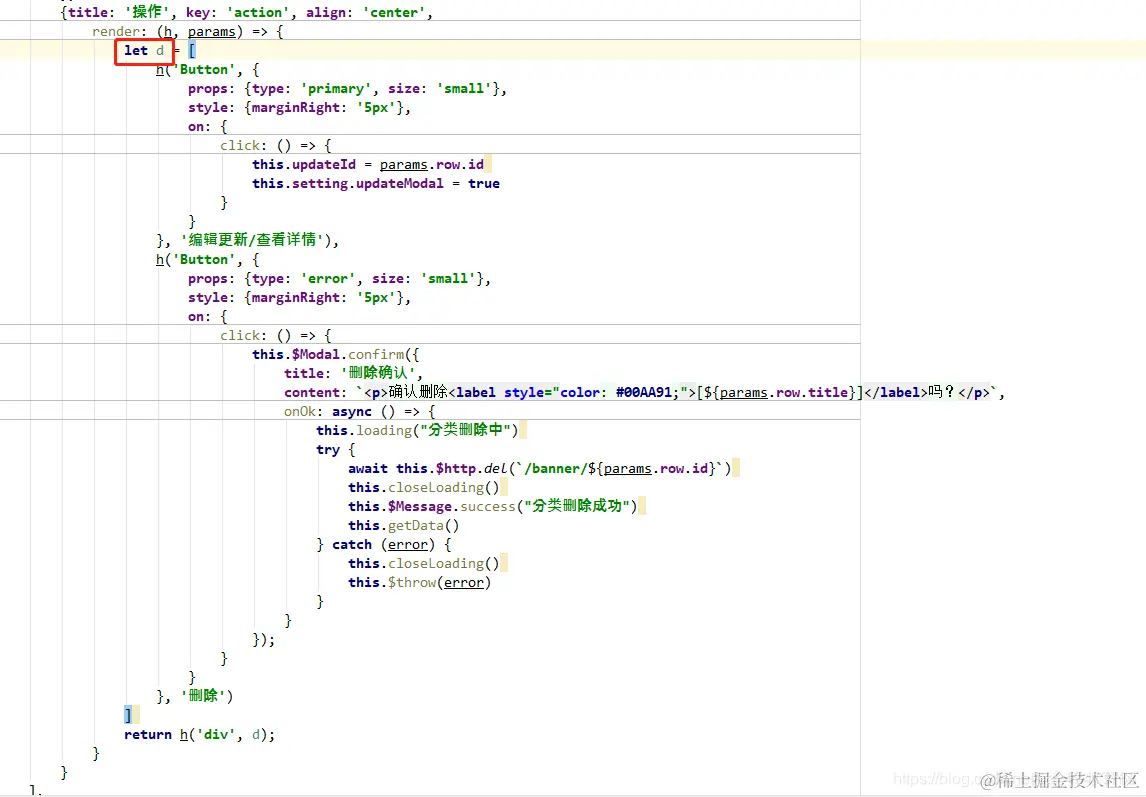
Task: Click the return h('div', d); statement
Action: (x=200, y=734)
